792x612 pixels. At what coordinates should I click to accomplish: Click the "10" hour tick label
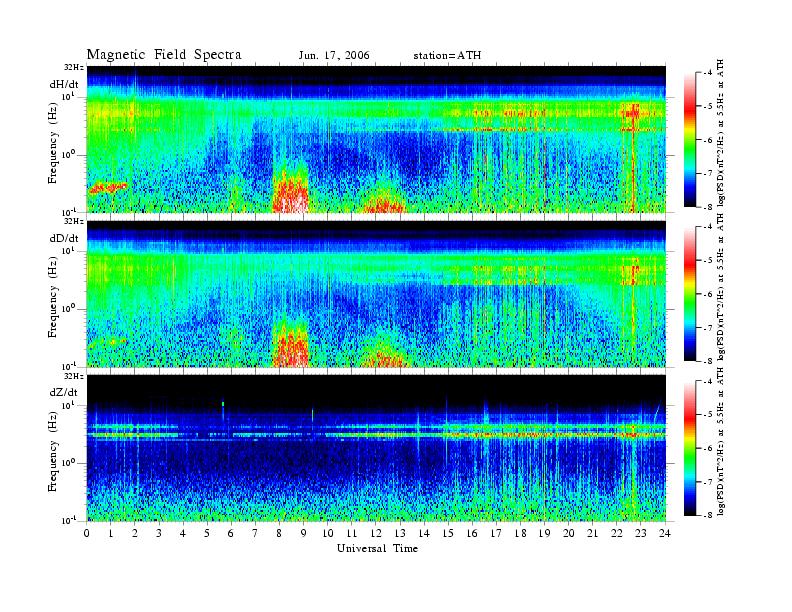(328, 533)
